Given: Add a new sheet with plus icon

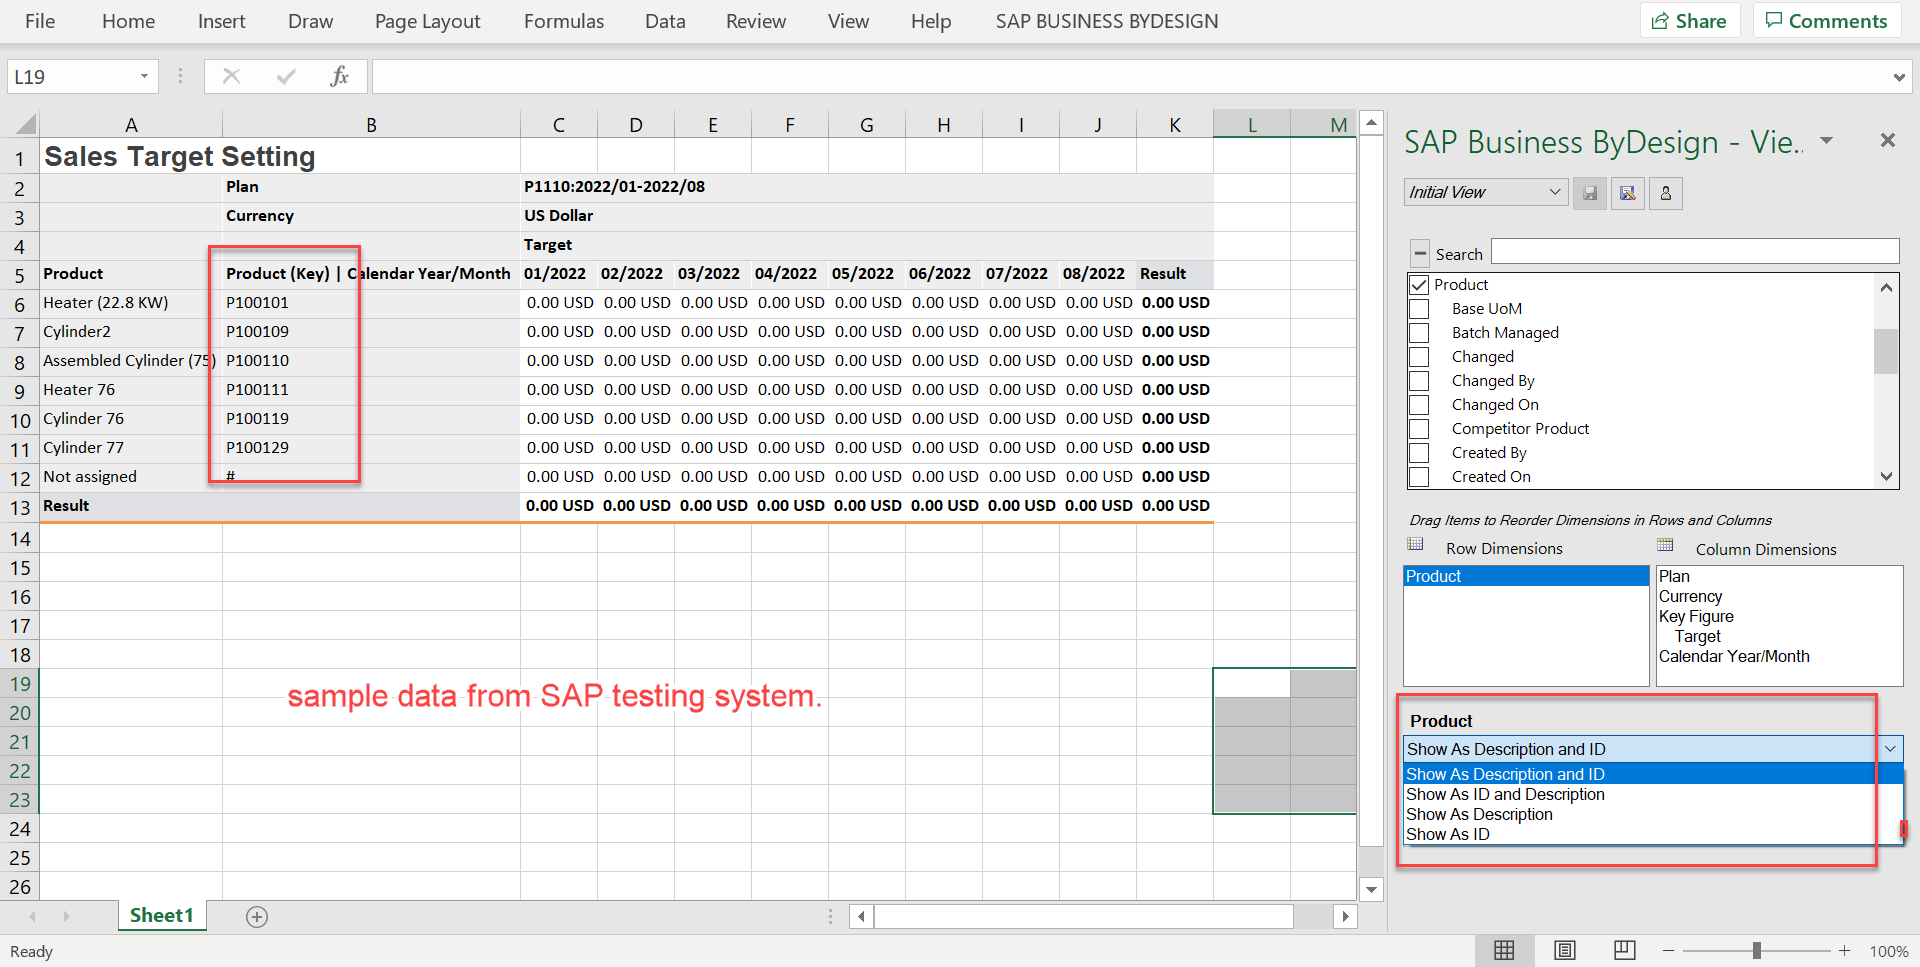Looking at the screenshot, I should (x=257, y=917).
